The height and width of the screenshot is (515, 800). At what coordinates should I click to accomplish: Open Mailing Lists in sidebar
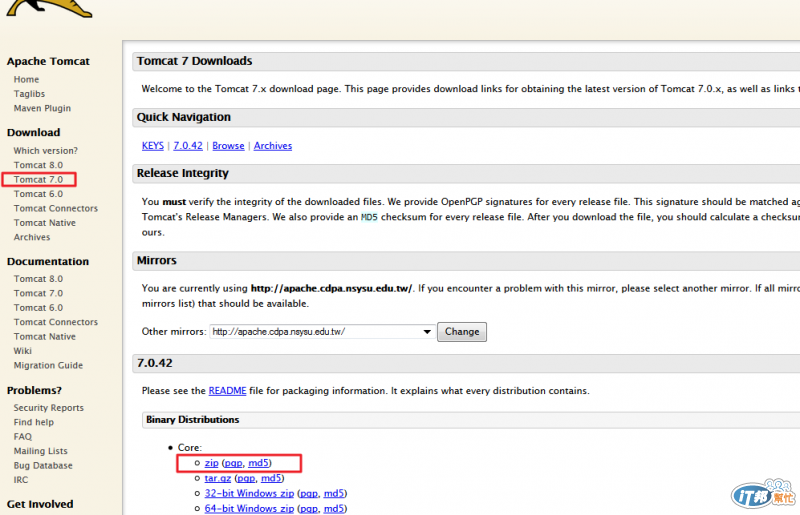click(40, 451)
